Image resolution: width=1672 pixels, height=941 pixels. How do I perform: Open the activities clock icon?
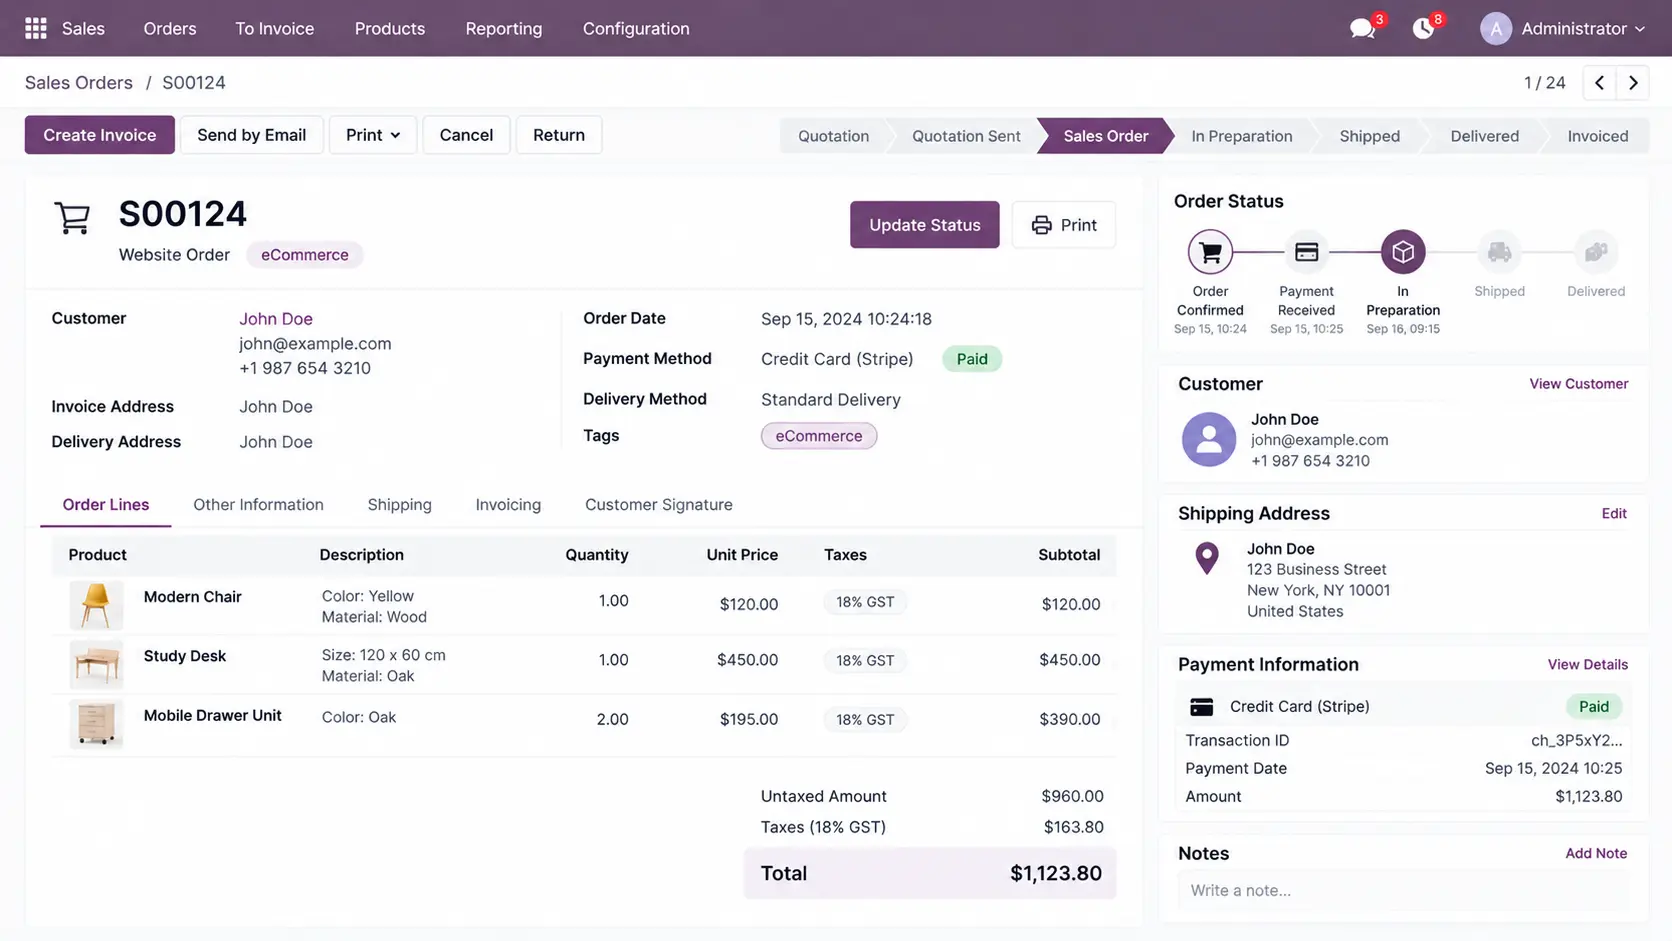point(1423,28)
